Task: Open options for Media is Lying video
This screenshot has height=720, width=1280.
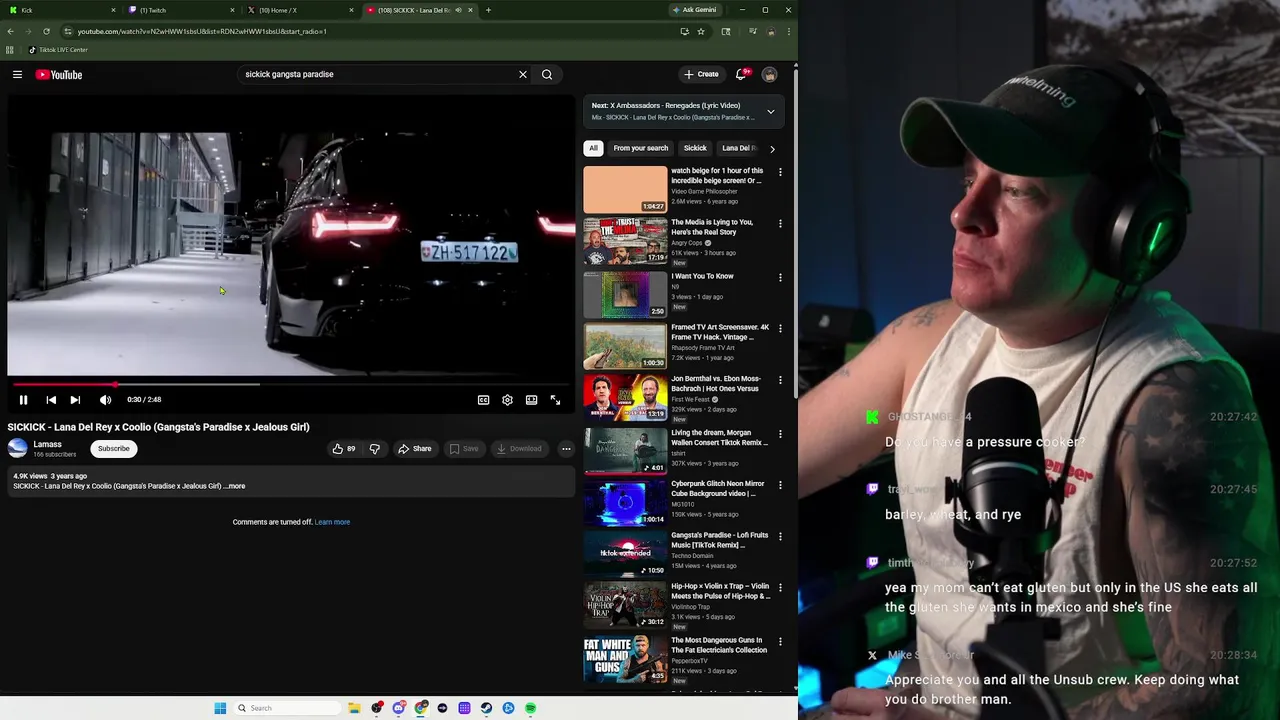Action: click(x=780, y=223)
